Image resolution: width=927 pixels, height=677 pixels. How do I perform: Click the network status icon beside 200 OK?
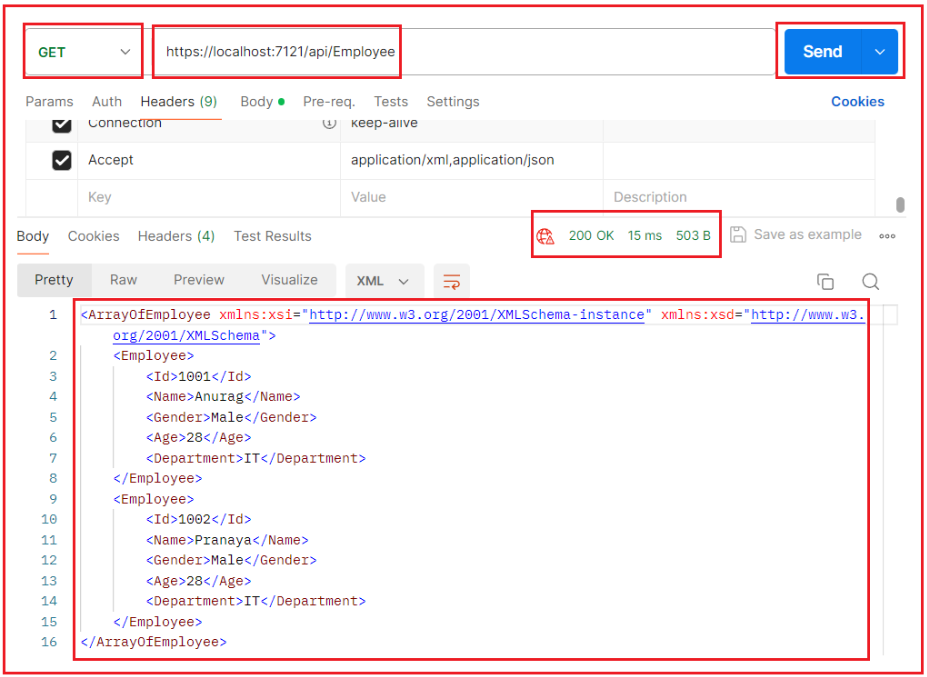click(x=546, y=236)
